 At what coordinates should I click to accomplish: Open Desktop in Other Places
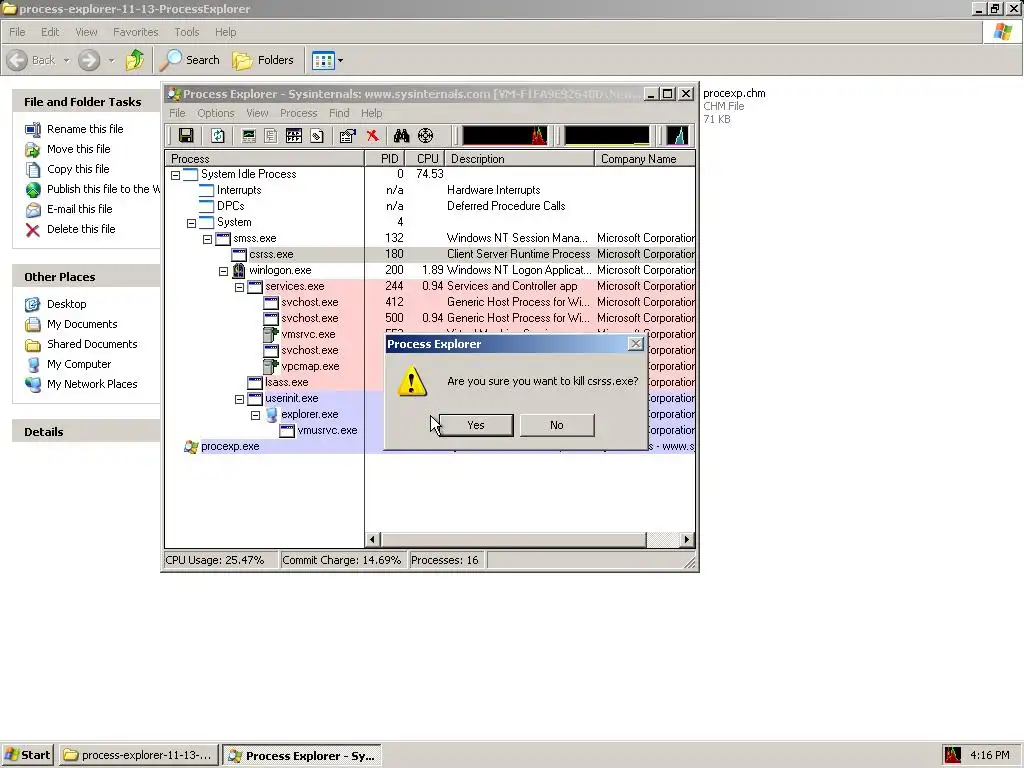(x=67, y=304)
